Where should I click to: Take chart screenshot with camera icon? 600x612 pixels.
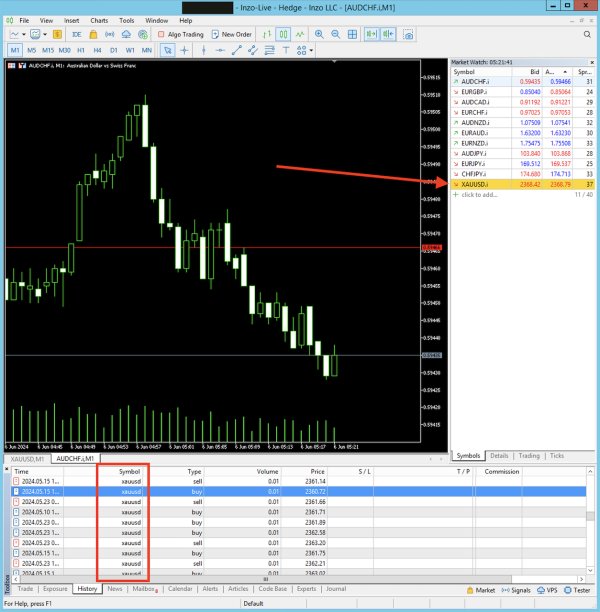coord(408,34)
